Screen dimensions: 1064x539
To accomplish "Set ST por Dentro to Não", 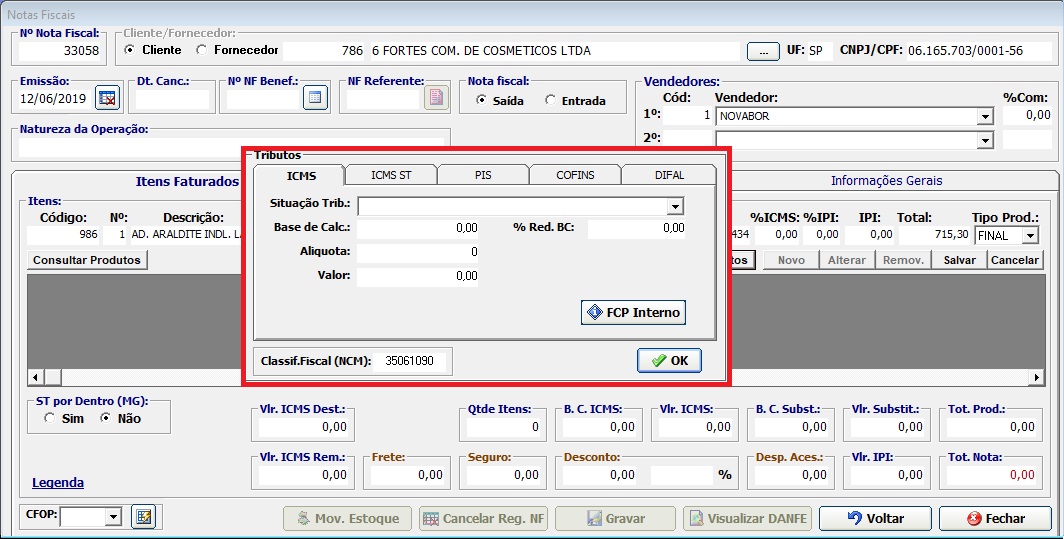I will pyautogui.click(x=105, y=418).
